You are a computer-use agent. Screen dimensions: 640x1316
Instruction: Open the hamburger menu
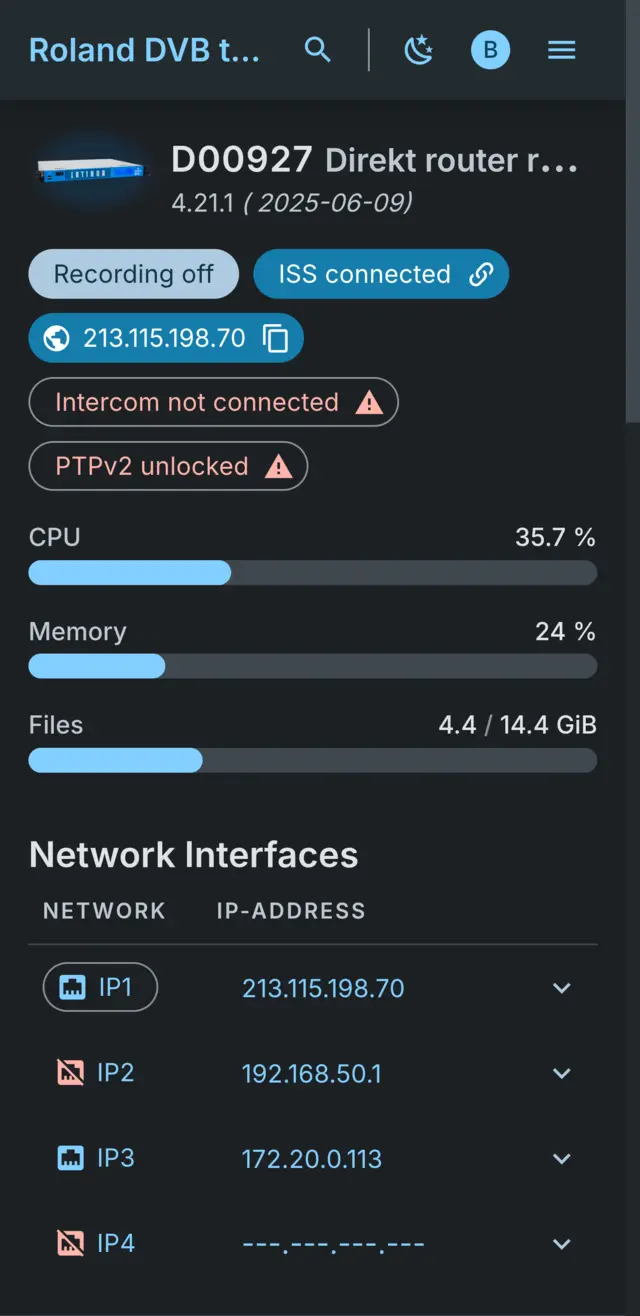[561, 49]
